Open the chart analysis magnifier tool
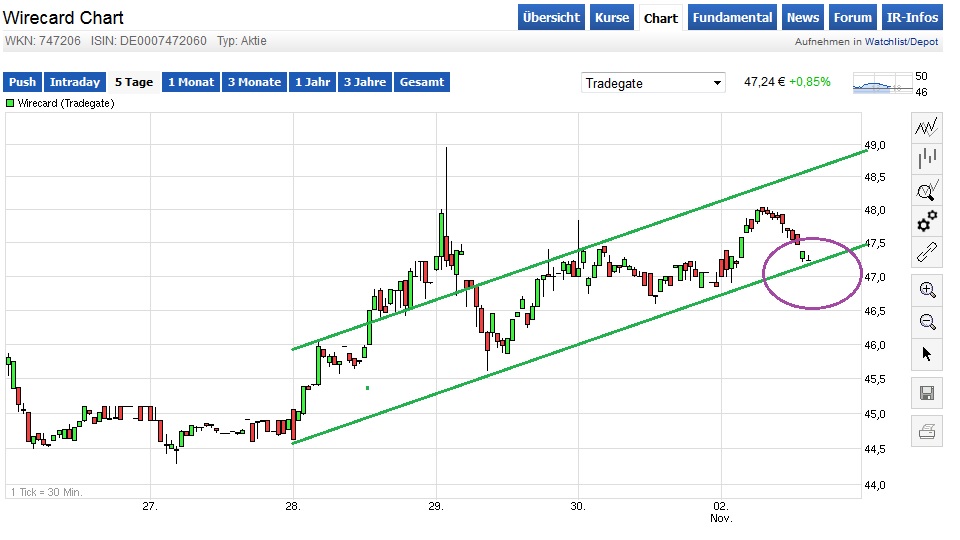Viewport: 960px width, 540px height. coord(926,190)
